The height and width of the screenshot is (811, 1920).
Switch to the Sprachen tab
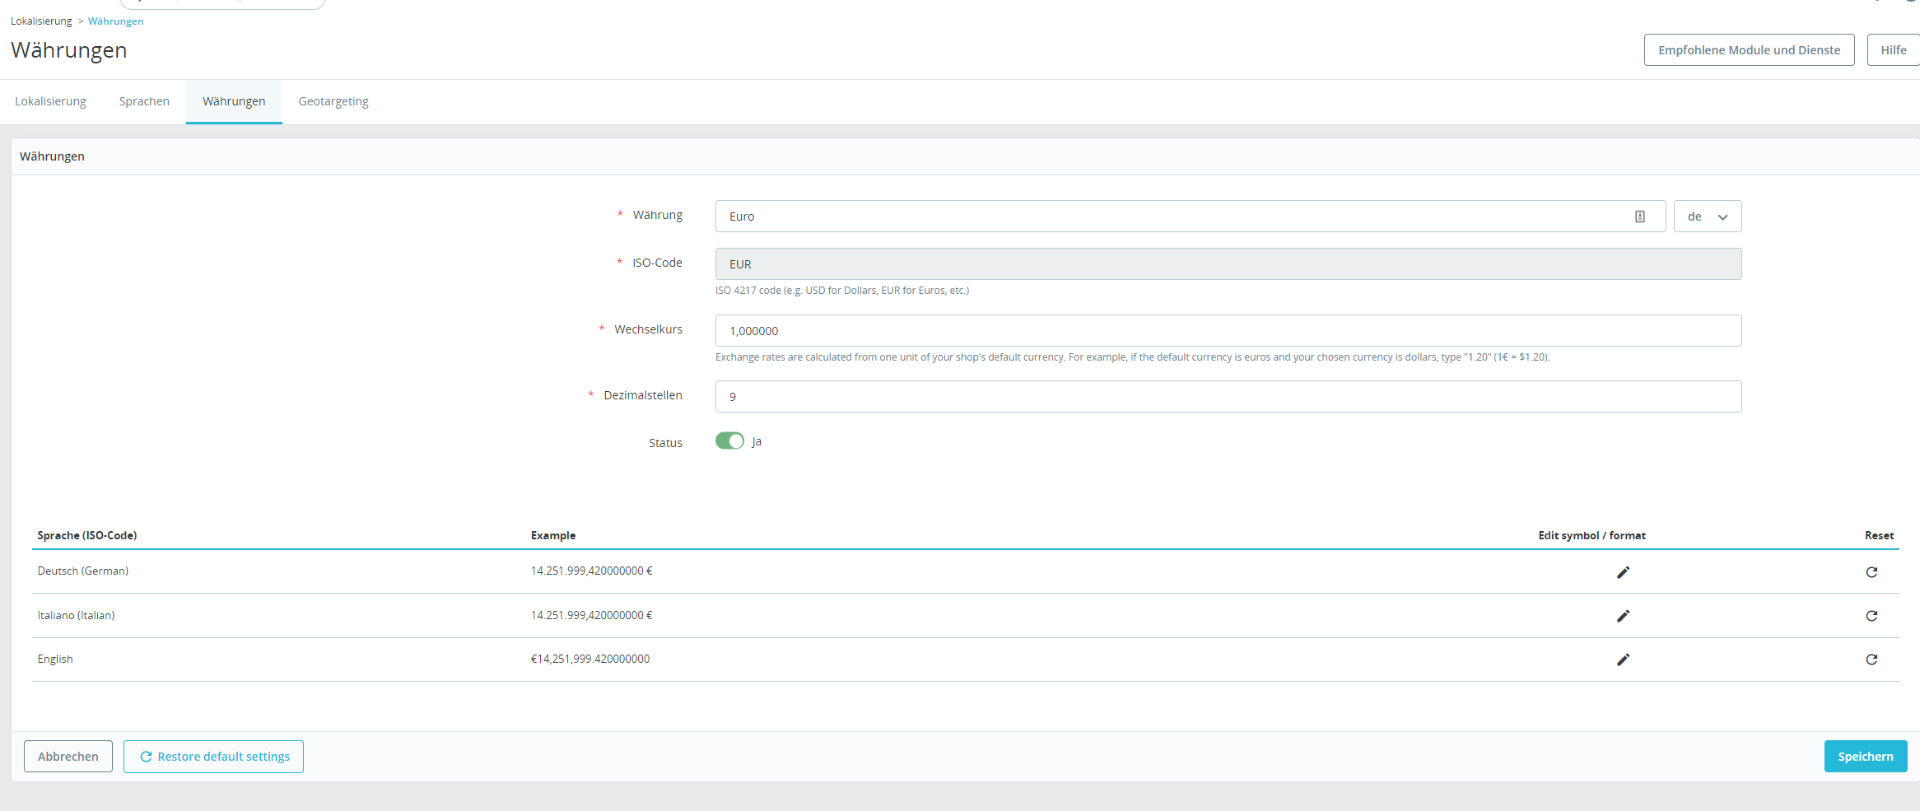(x=144, y=102)
